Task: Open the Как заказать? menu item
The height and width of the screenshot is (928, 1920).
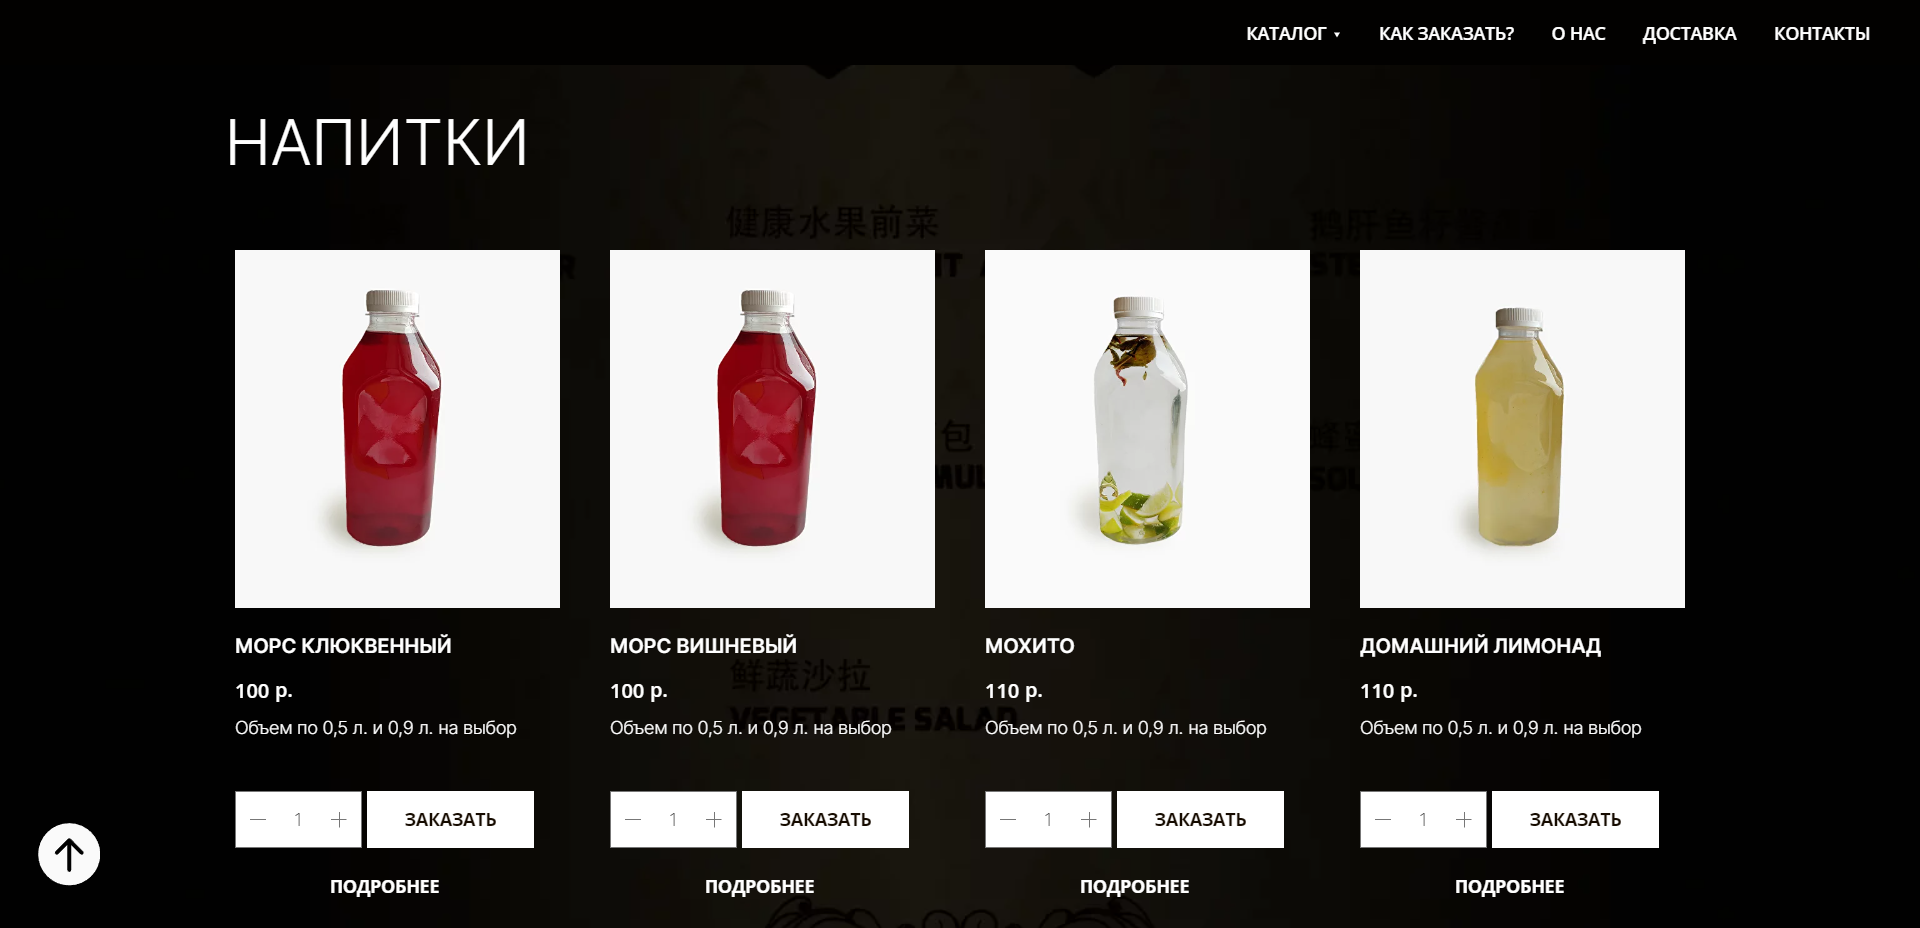Action: pos(1446,34)
